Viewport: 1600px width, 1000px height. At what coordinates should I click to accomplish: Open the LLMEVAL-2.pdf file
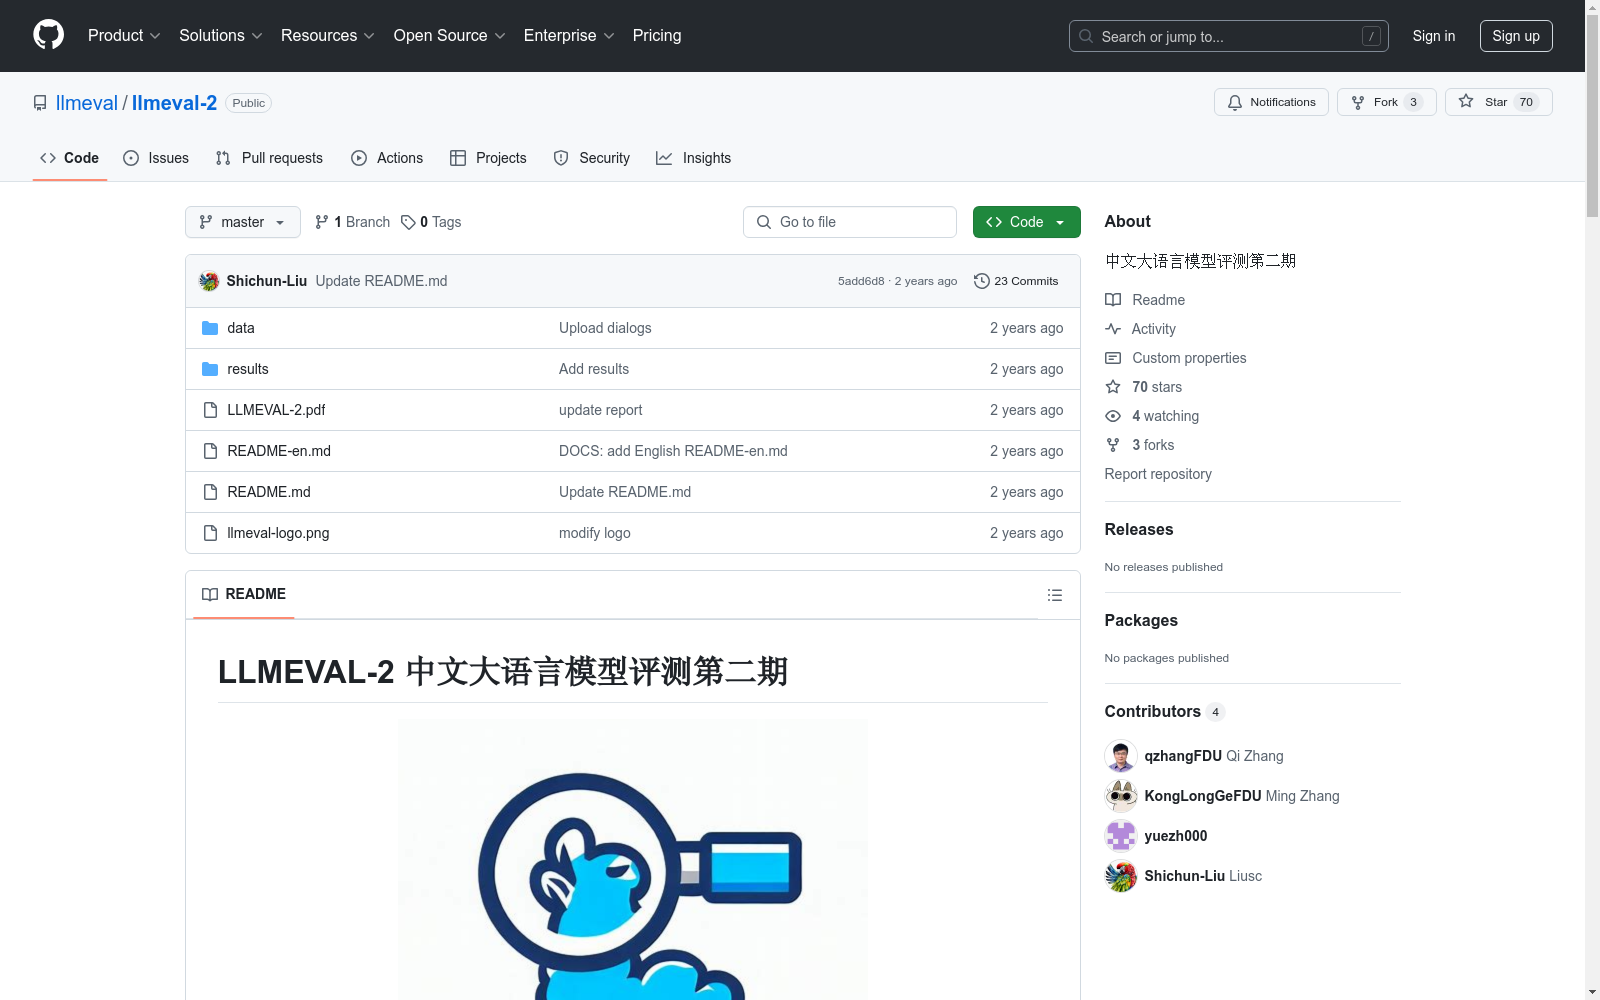tap(276, 410)
